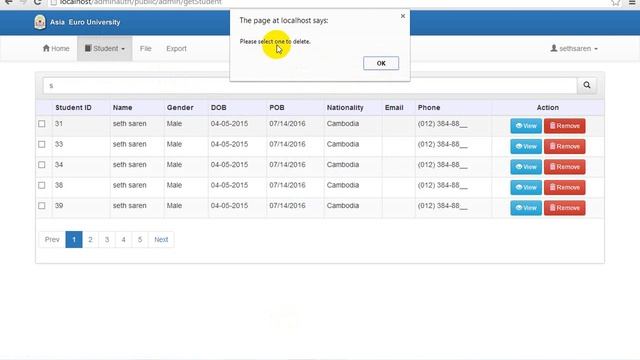This screenshot has width=640, height=360.
Task: Click the Asia Euro University brand text
Action: point(85,22)
